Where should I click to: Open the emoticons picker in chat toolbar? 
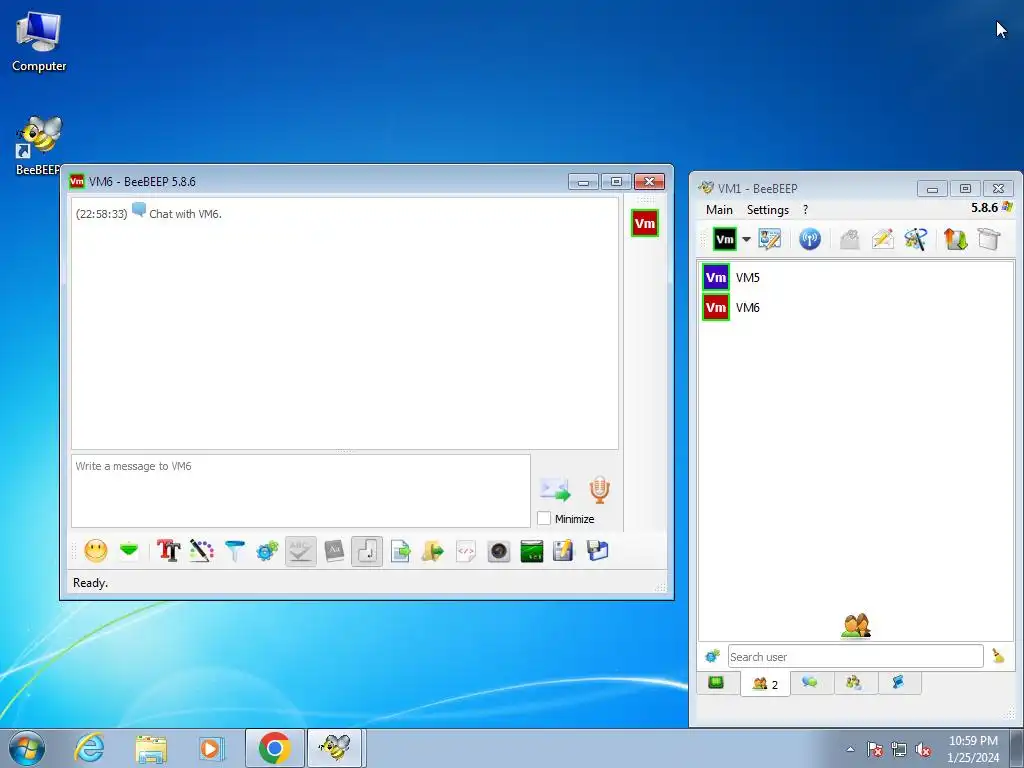(96, 551)
